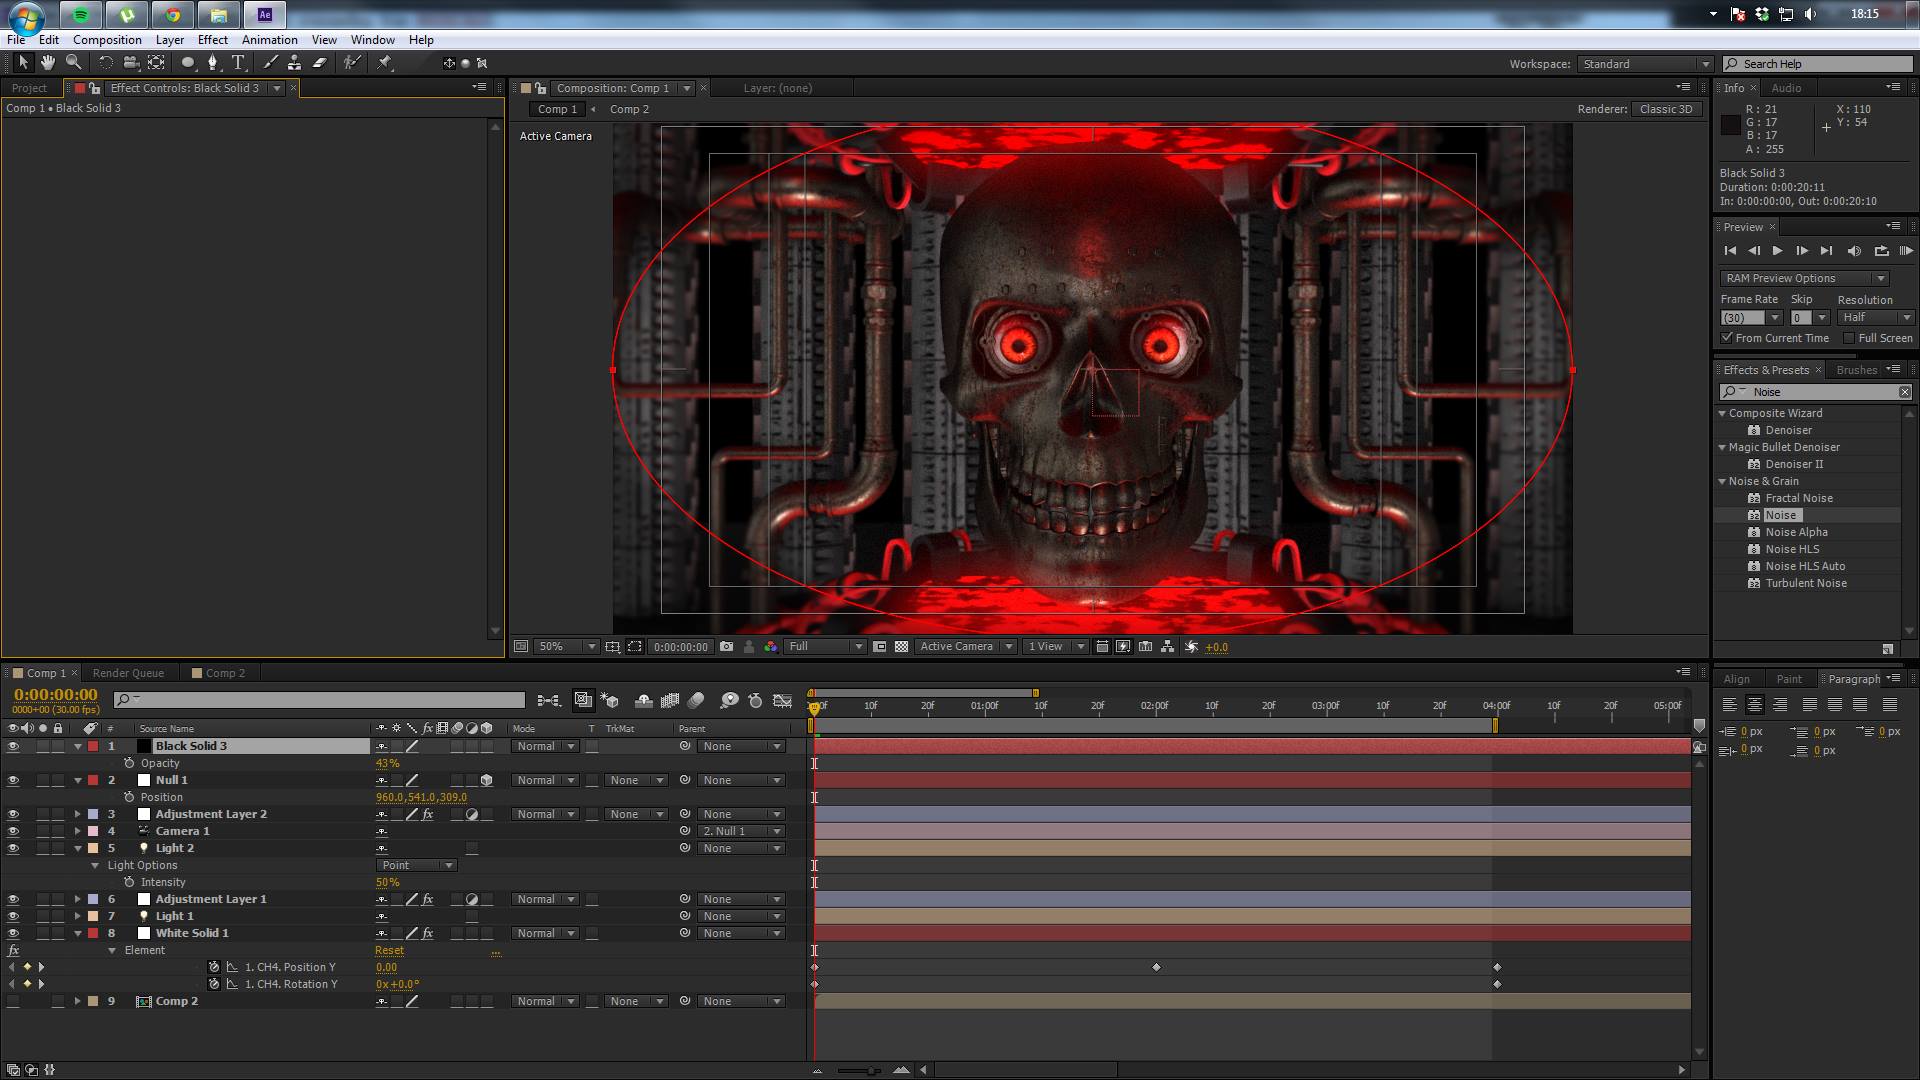Image resolution: width=1920 pixels, height=1080 pixels.
Task: Adjust the exposure value +0.0
Action: tap(1216, 647)
